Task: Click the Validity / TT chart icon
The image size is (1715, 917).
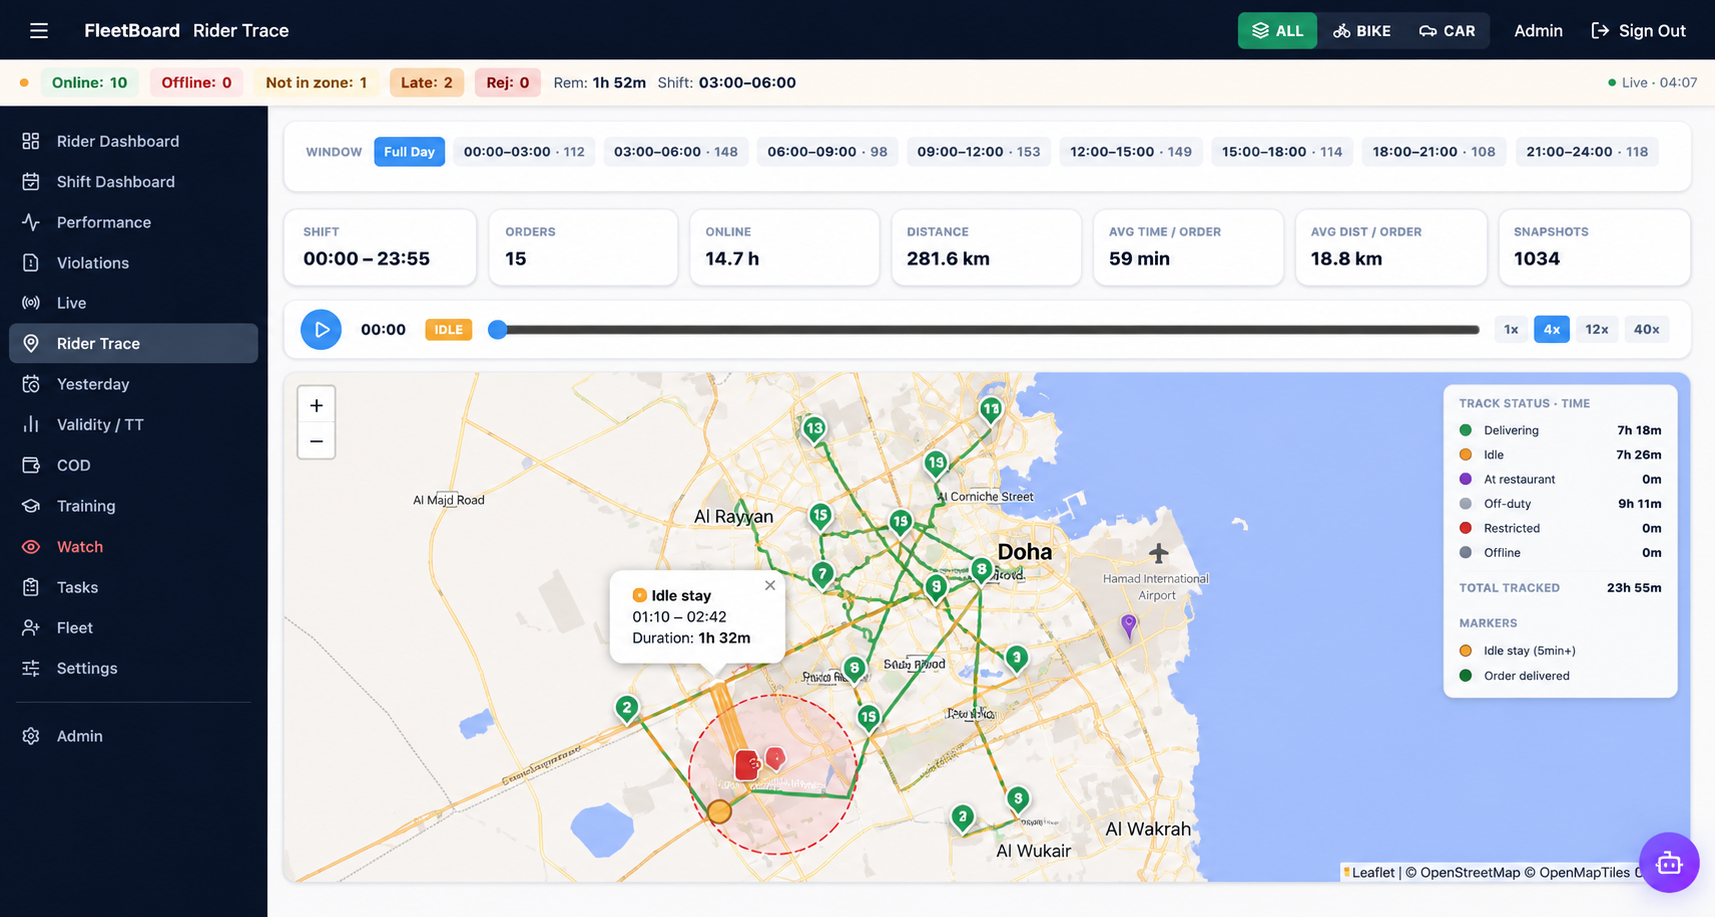Action: (31, 425)
